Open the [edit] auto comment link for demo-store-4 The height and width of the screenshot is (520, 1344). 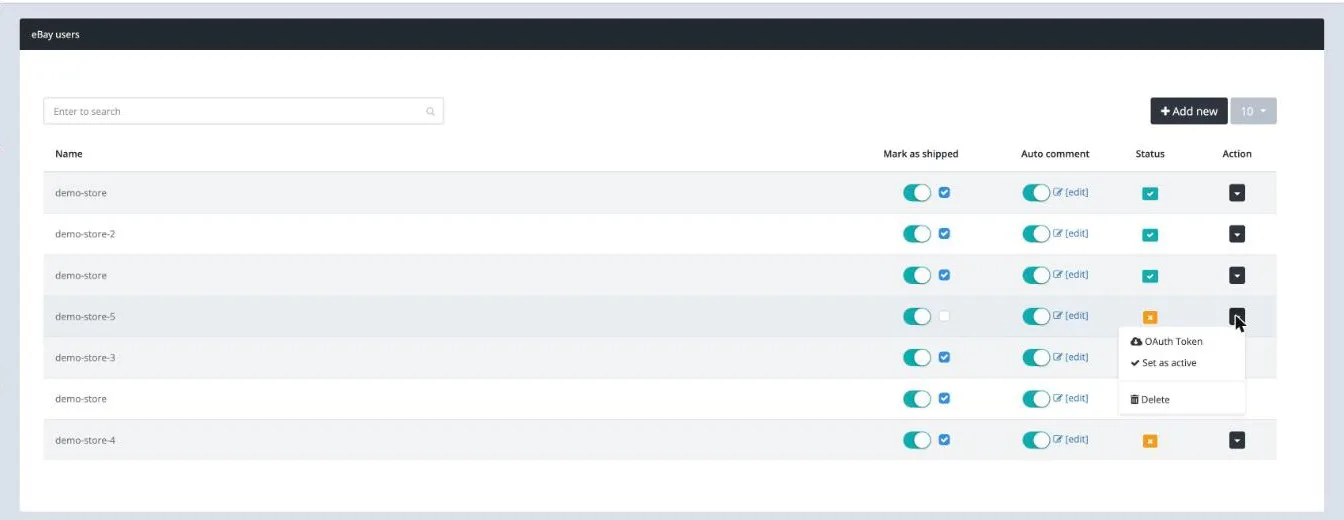click(x=1071, y=439)
